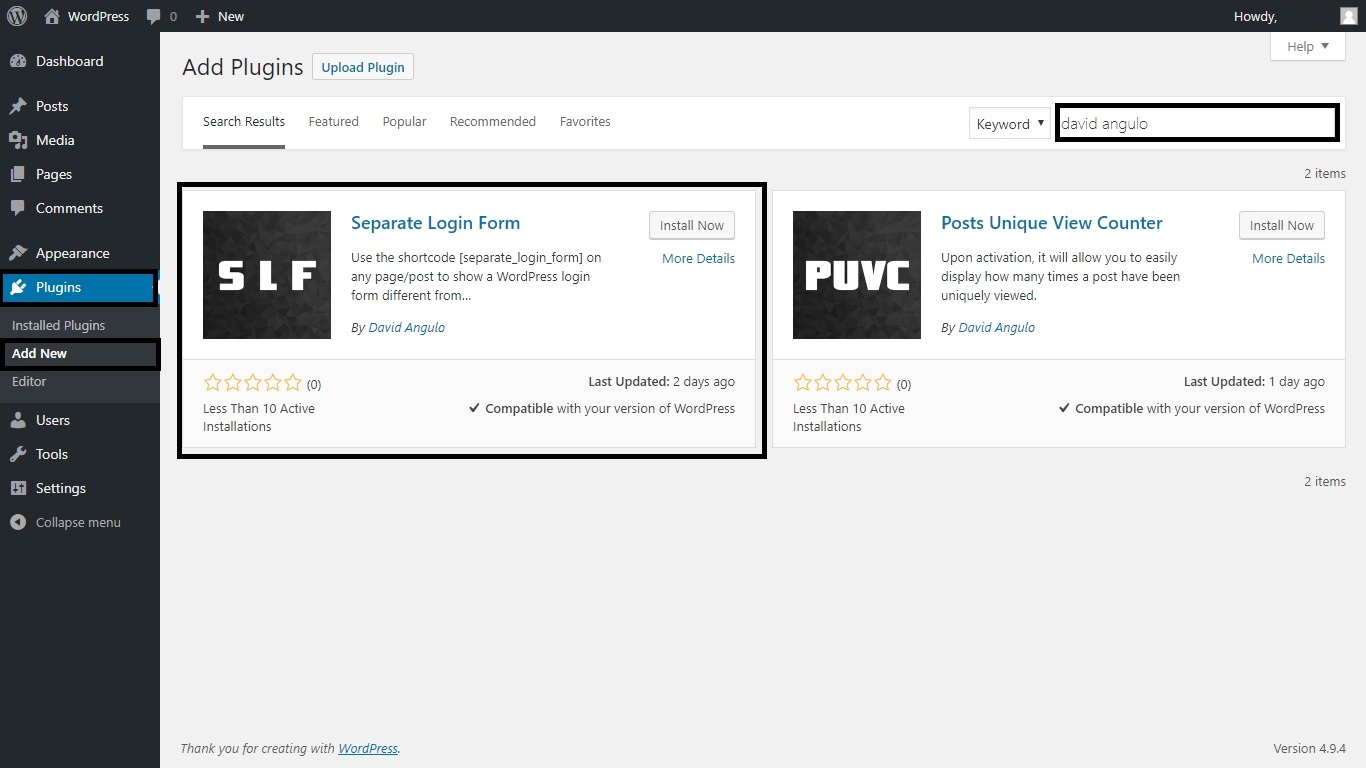
Task: Open the Separate Login Form title link
Action: tap(436, 223)
